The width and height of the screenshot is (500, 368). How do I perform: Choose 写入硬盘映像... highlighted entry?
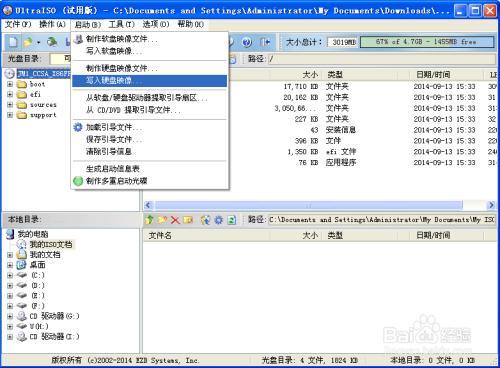(150, 81)
